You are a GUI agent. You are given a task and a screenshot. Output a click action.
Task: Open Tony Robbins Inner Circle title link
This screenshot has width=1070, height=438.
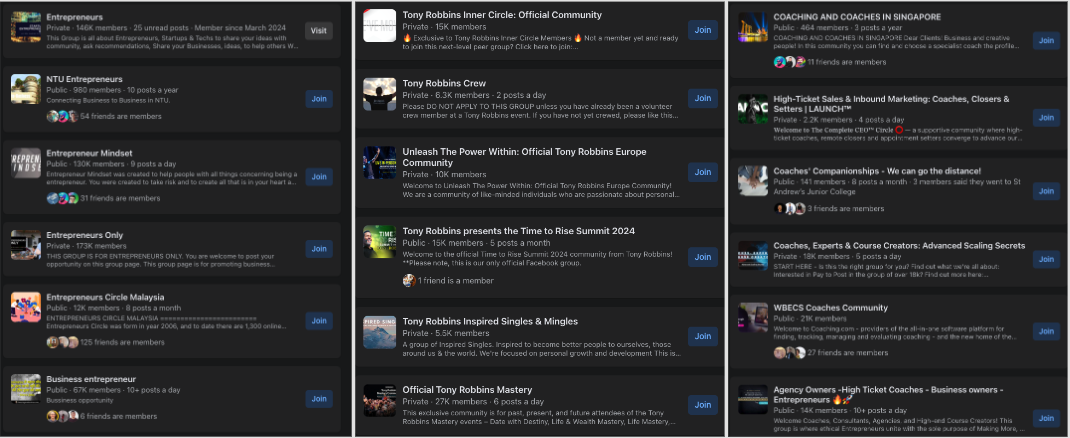[x=502, y=14]
